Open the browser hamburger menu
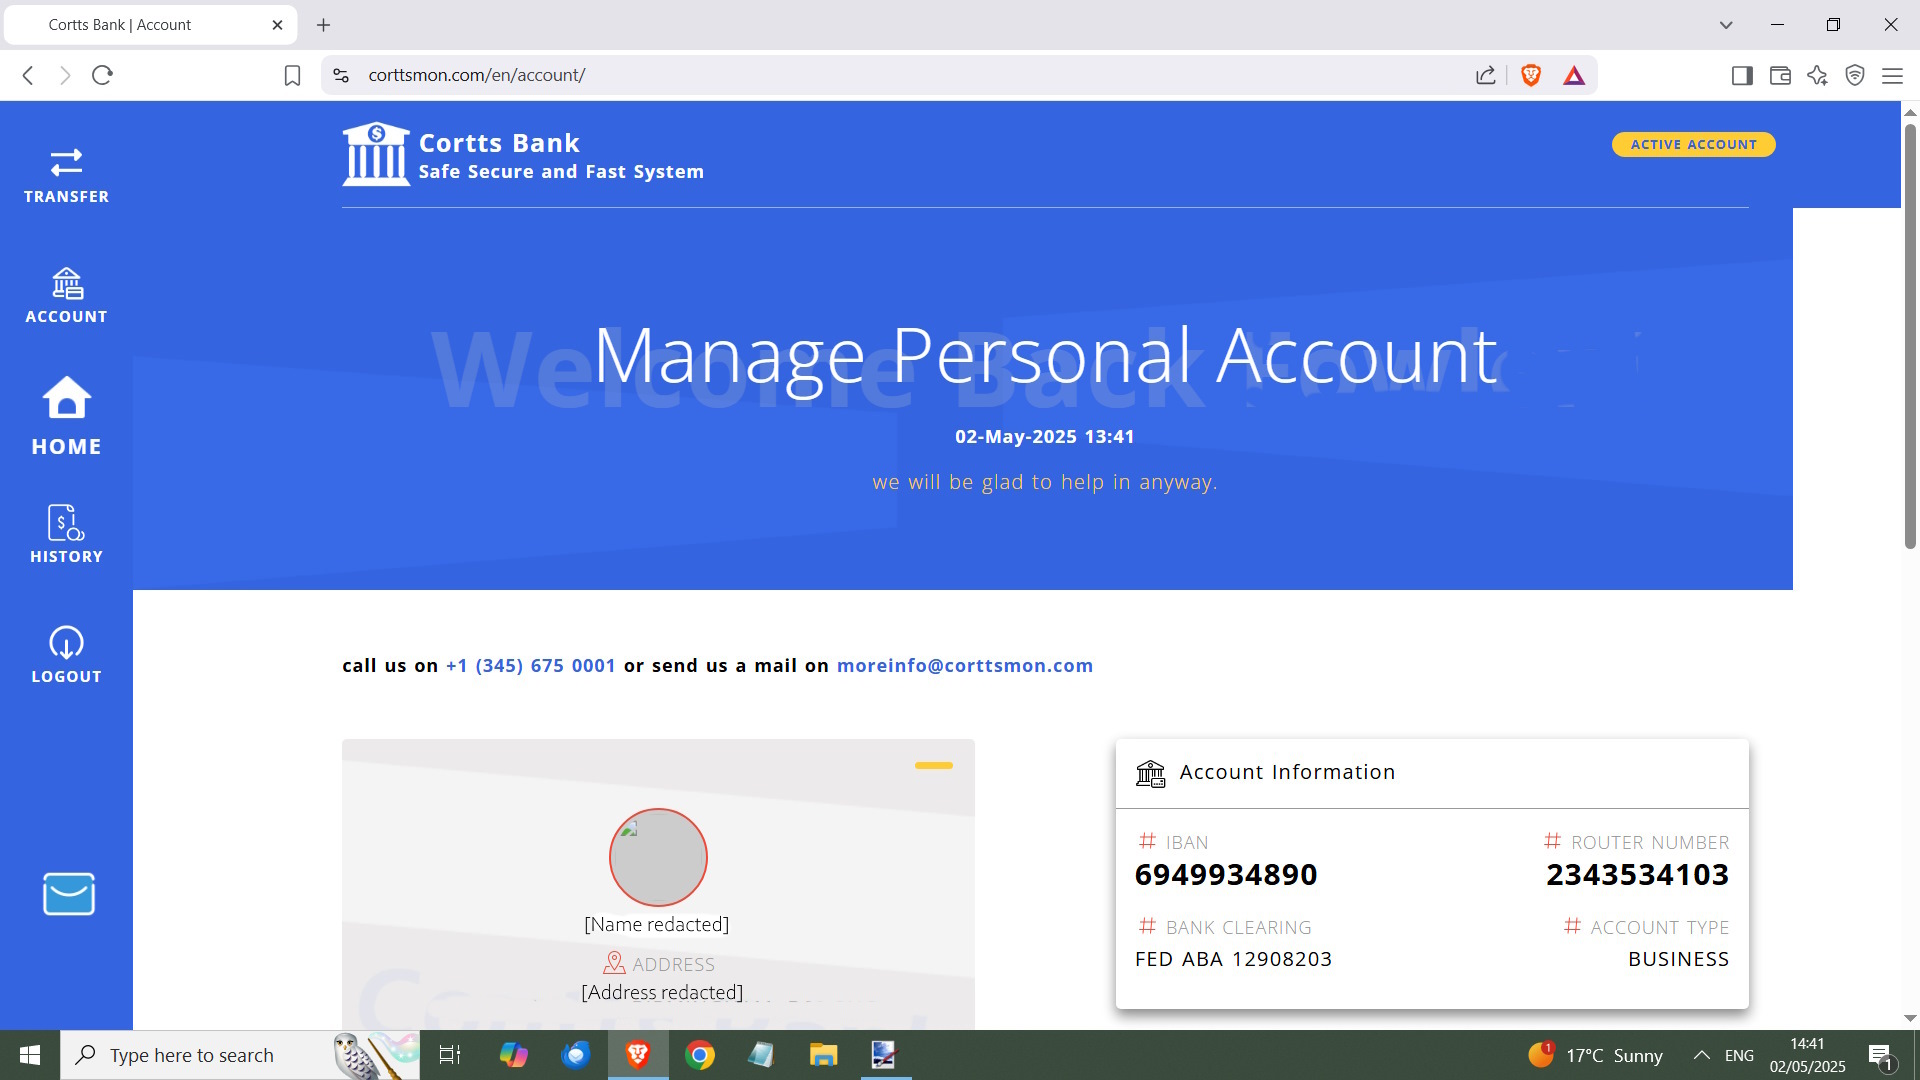The width and height of the screenshot is (1920, 1080). (1892, 75)
